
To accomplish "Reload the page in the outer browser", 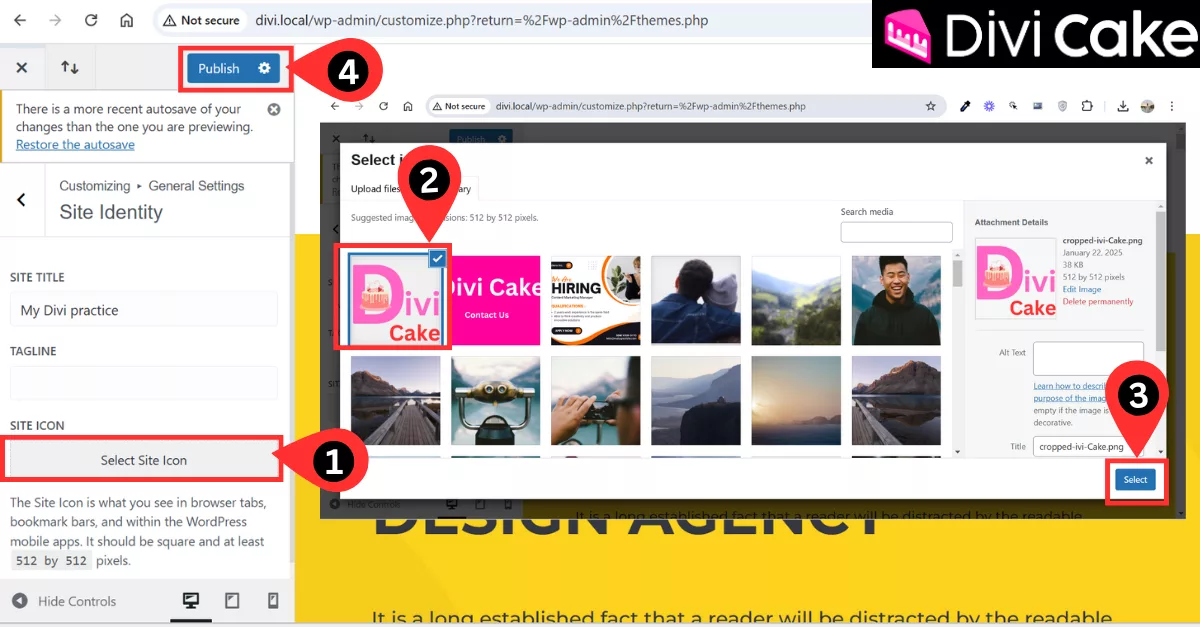I will (x=91, y=20).
